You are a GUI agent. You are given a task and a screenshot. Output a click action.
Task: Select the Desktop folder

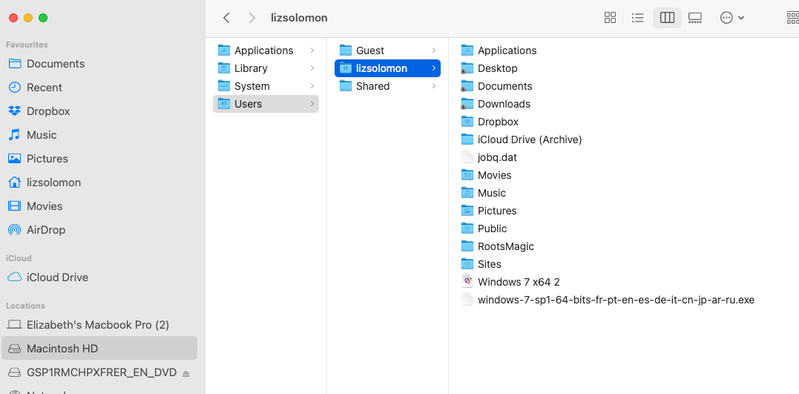pyautogui.click(x=489, y=68)
